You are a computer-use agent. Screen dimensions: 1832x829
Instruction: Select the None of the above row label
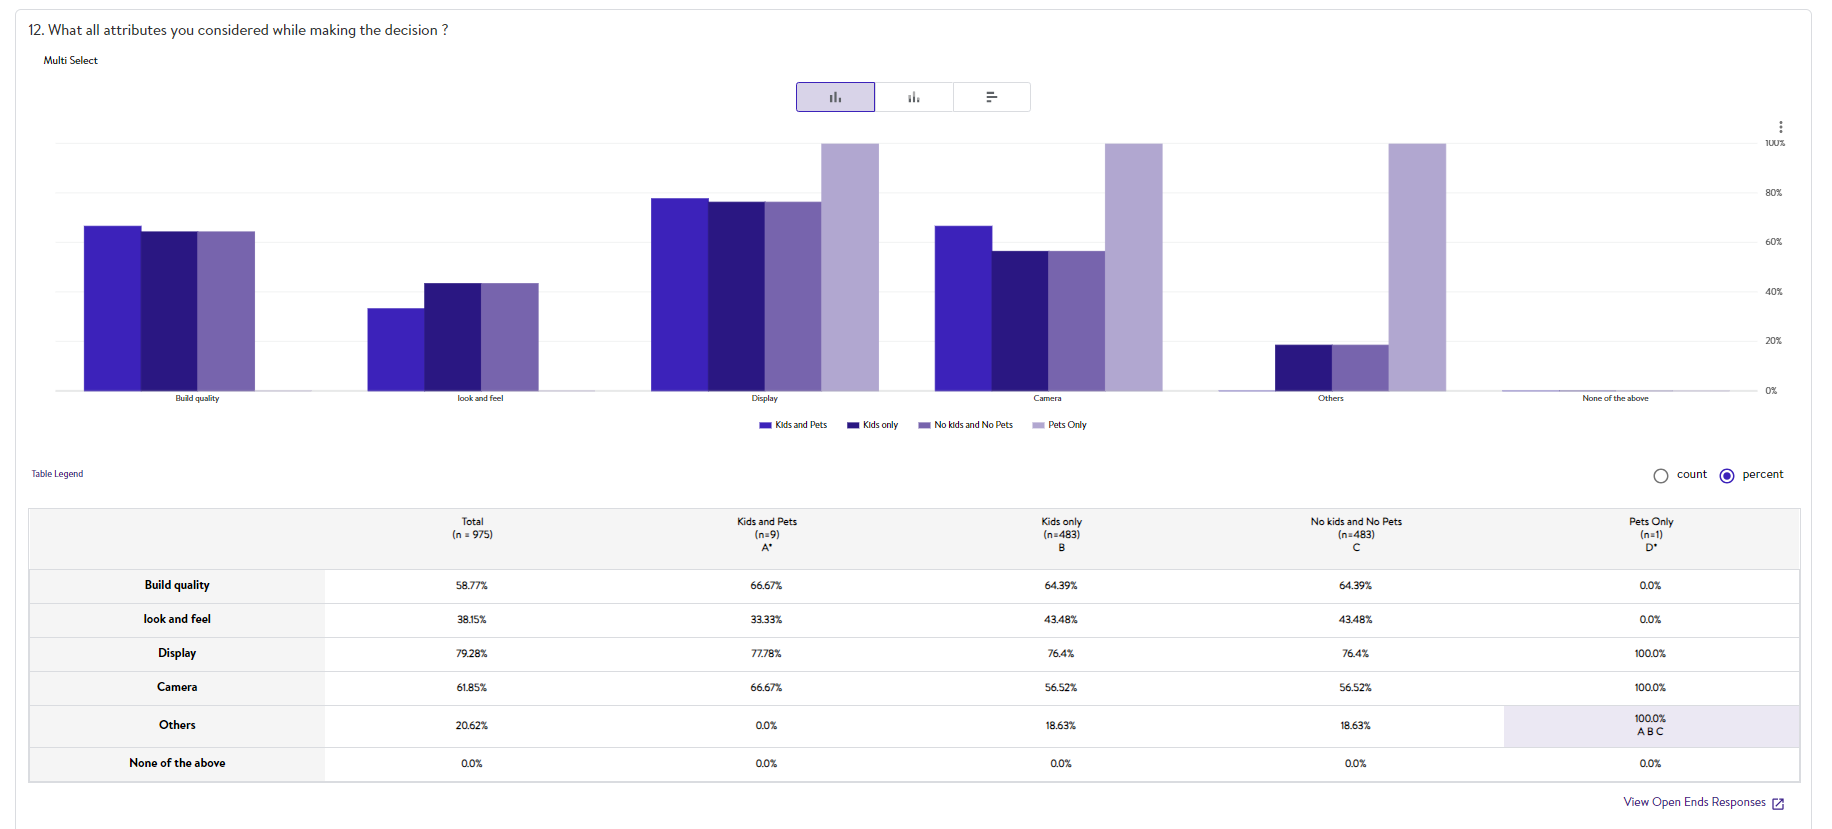(x=177, y=763)
